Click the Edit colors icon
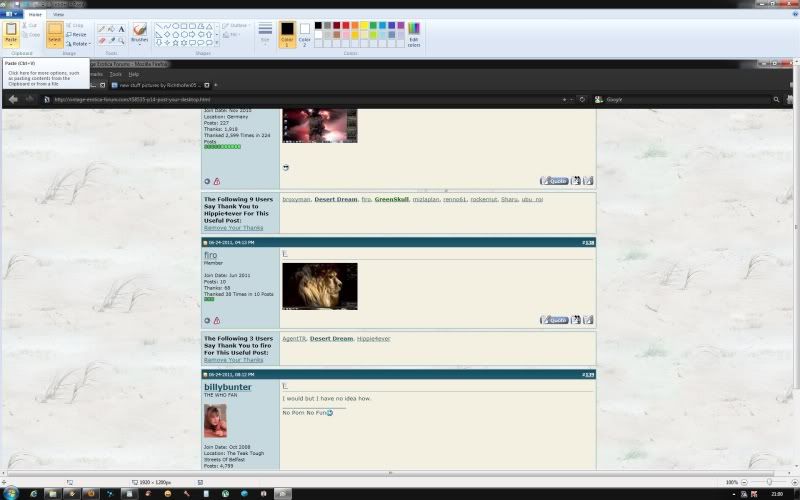 (414, 33)
